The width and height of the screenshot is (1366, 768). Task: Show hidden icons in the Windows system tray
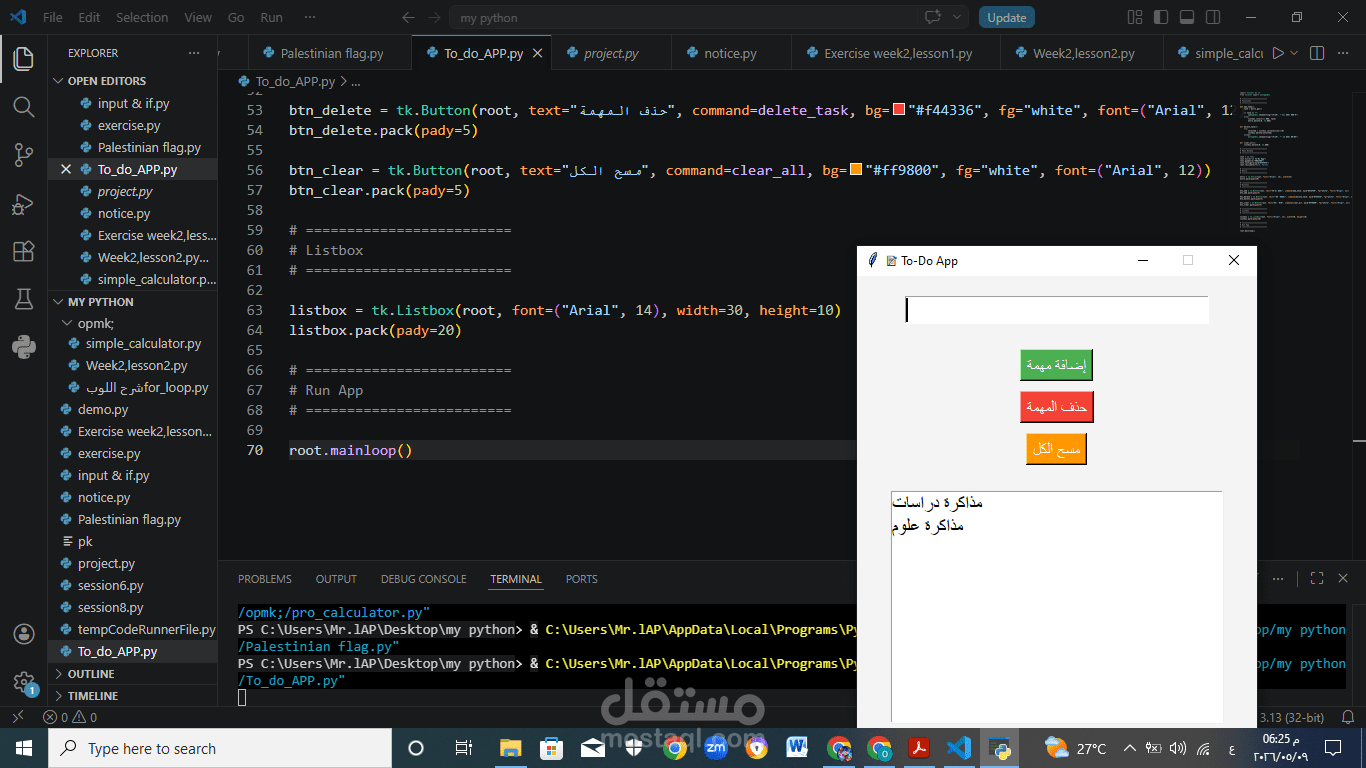pyautogui.click(x=1130, y=748)
